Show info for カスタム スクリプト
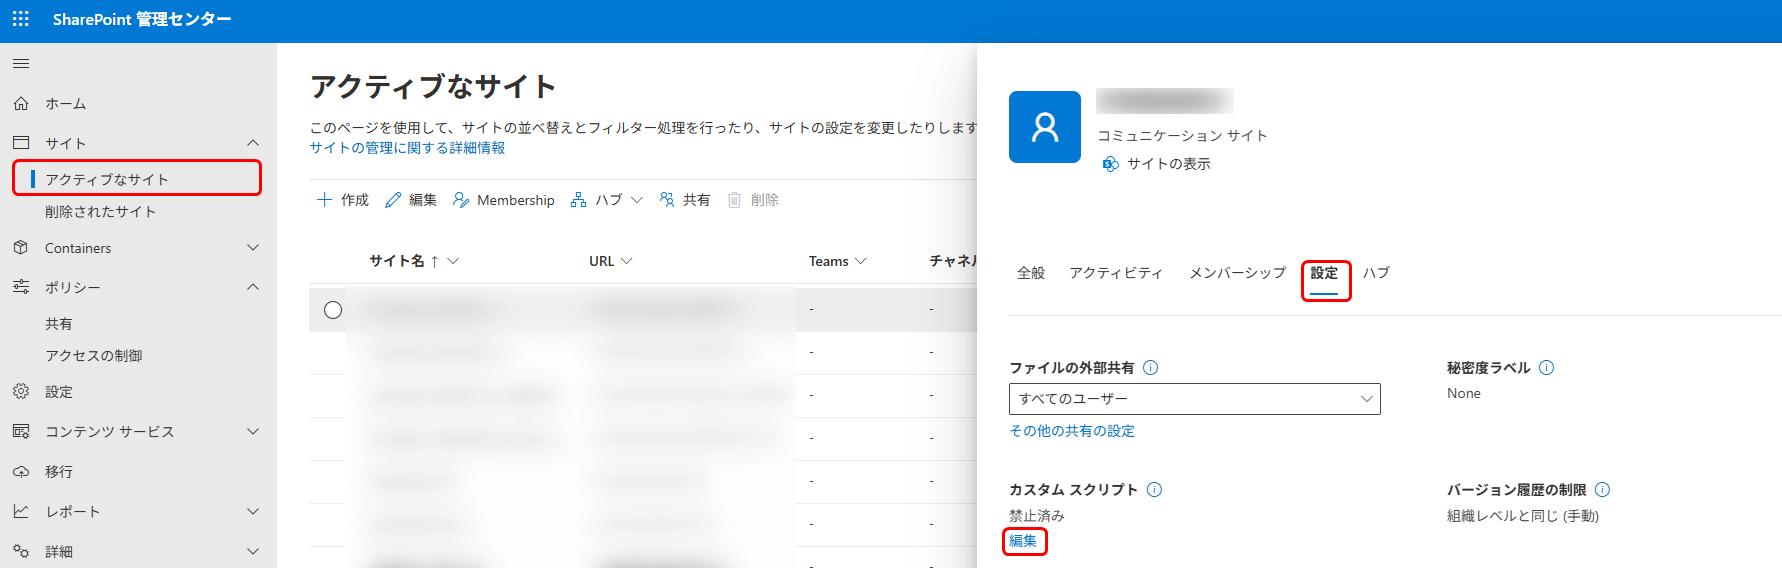The image size is (1782, 568). 1154,489
